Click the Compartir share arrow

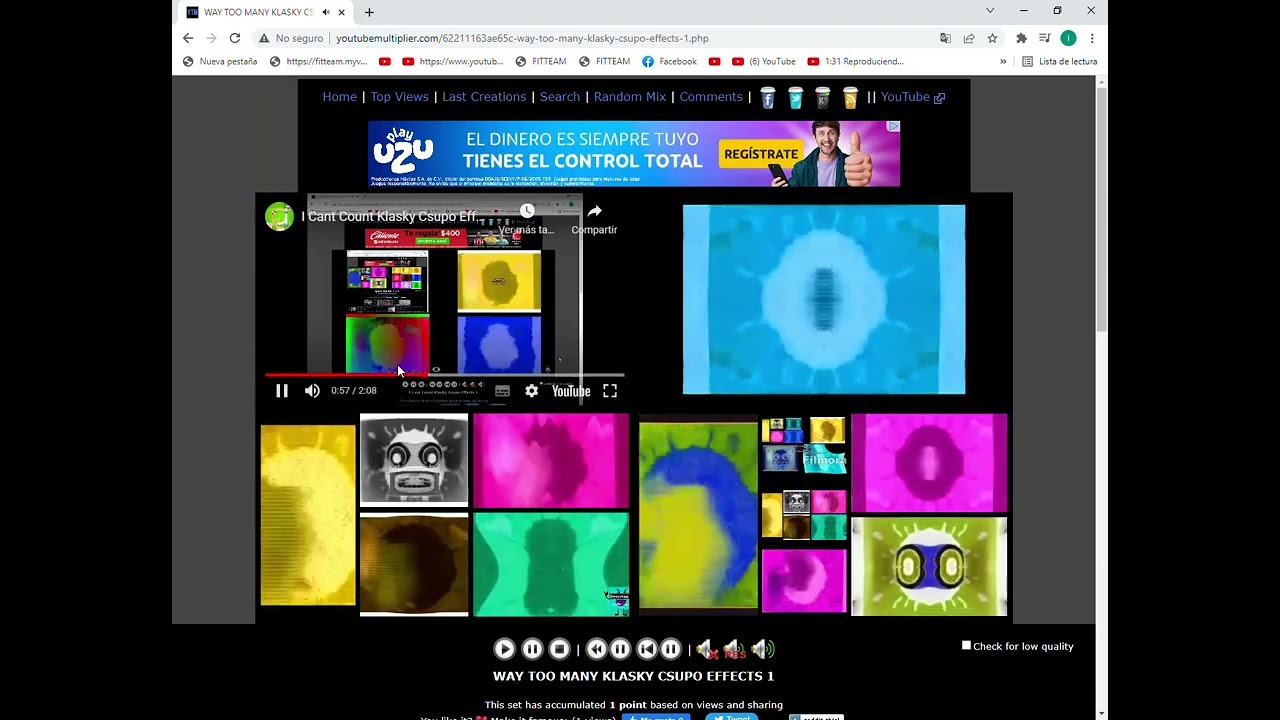(594, 211)
